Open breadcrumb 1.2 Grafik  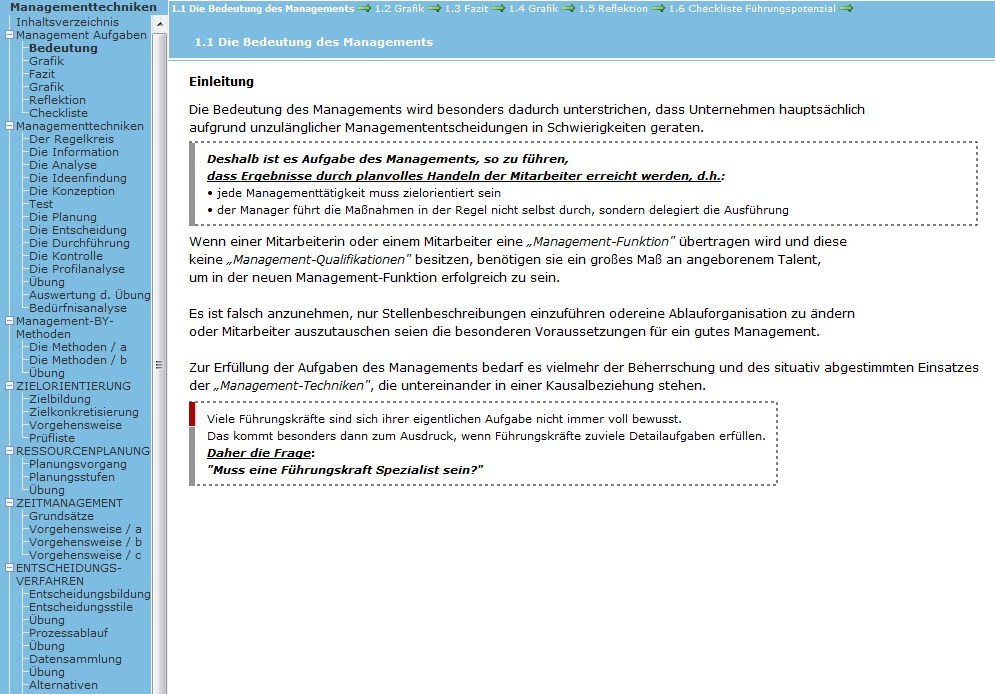click(399, 9)
